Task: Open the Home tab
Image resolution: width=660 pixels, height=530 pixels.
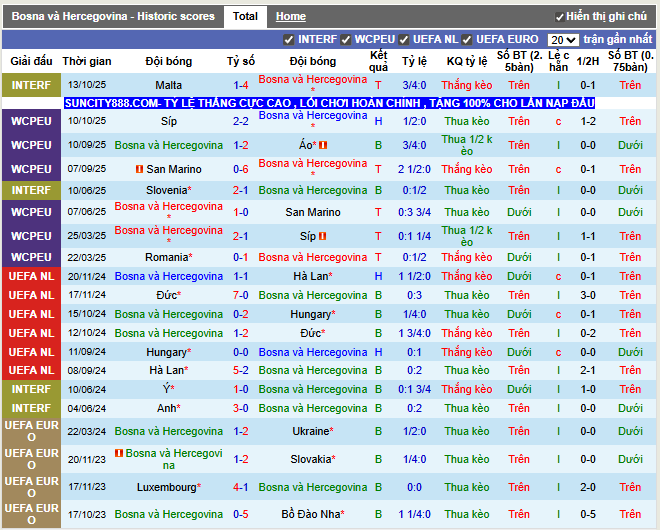Action: (x=290, y=16)
